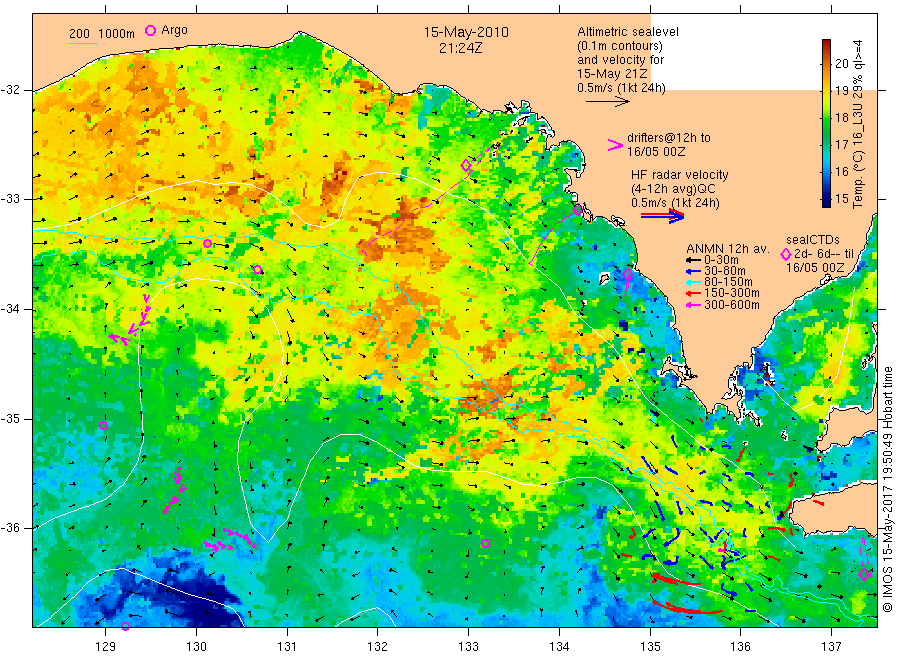
Task: Click the "ANMN 12h av." legend heading
Action: (728, 249)
